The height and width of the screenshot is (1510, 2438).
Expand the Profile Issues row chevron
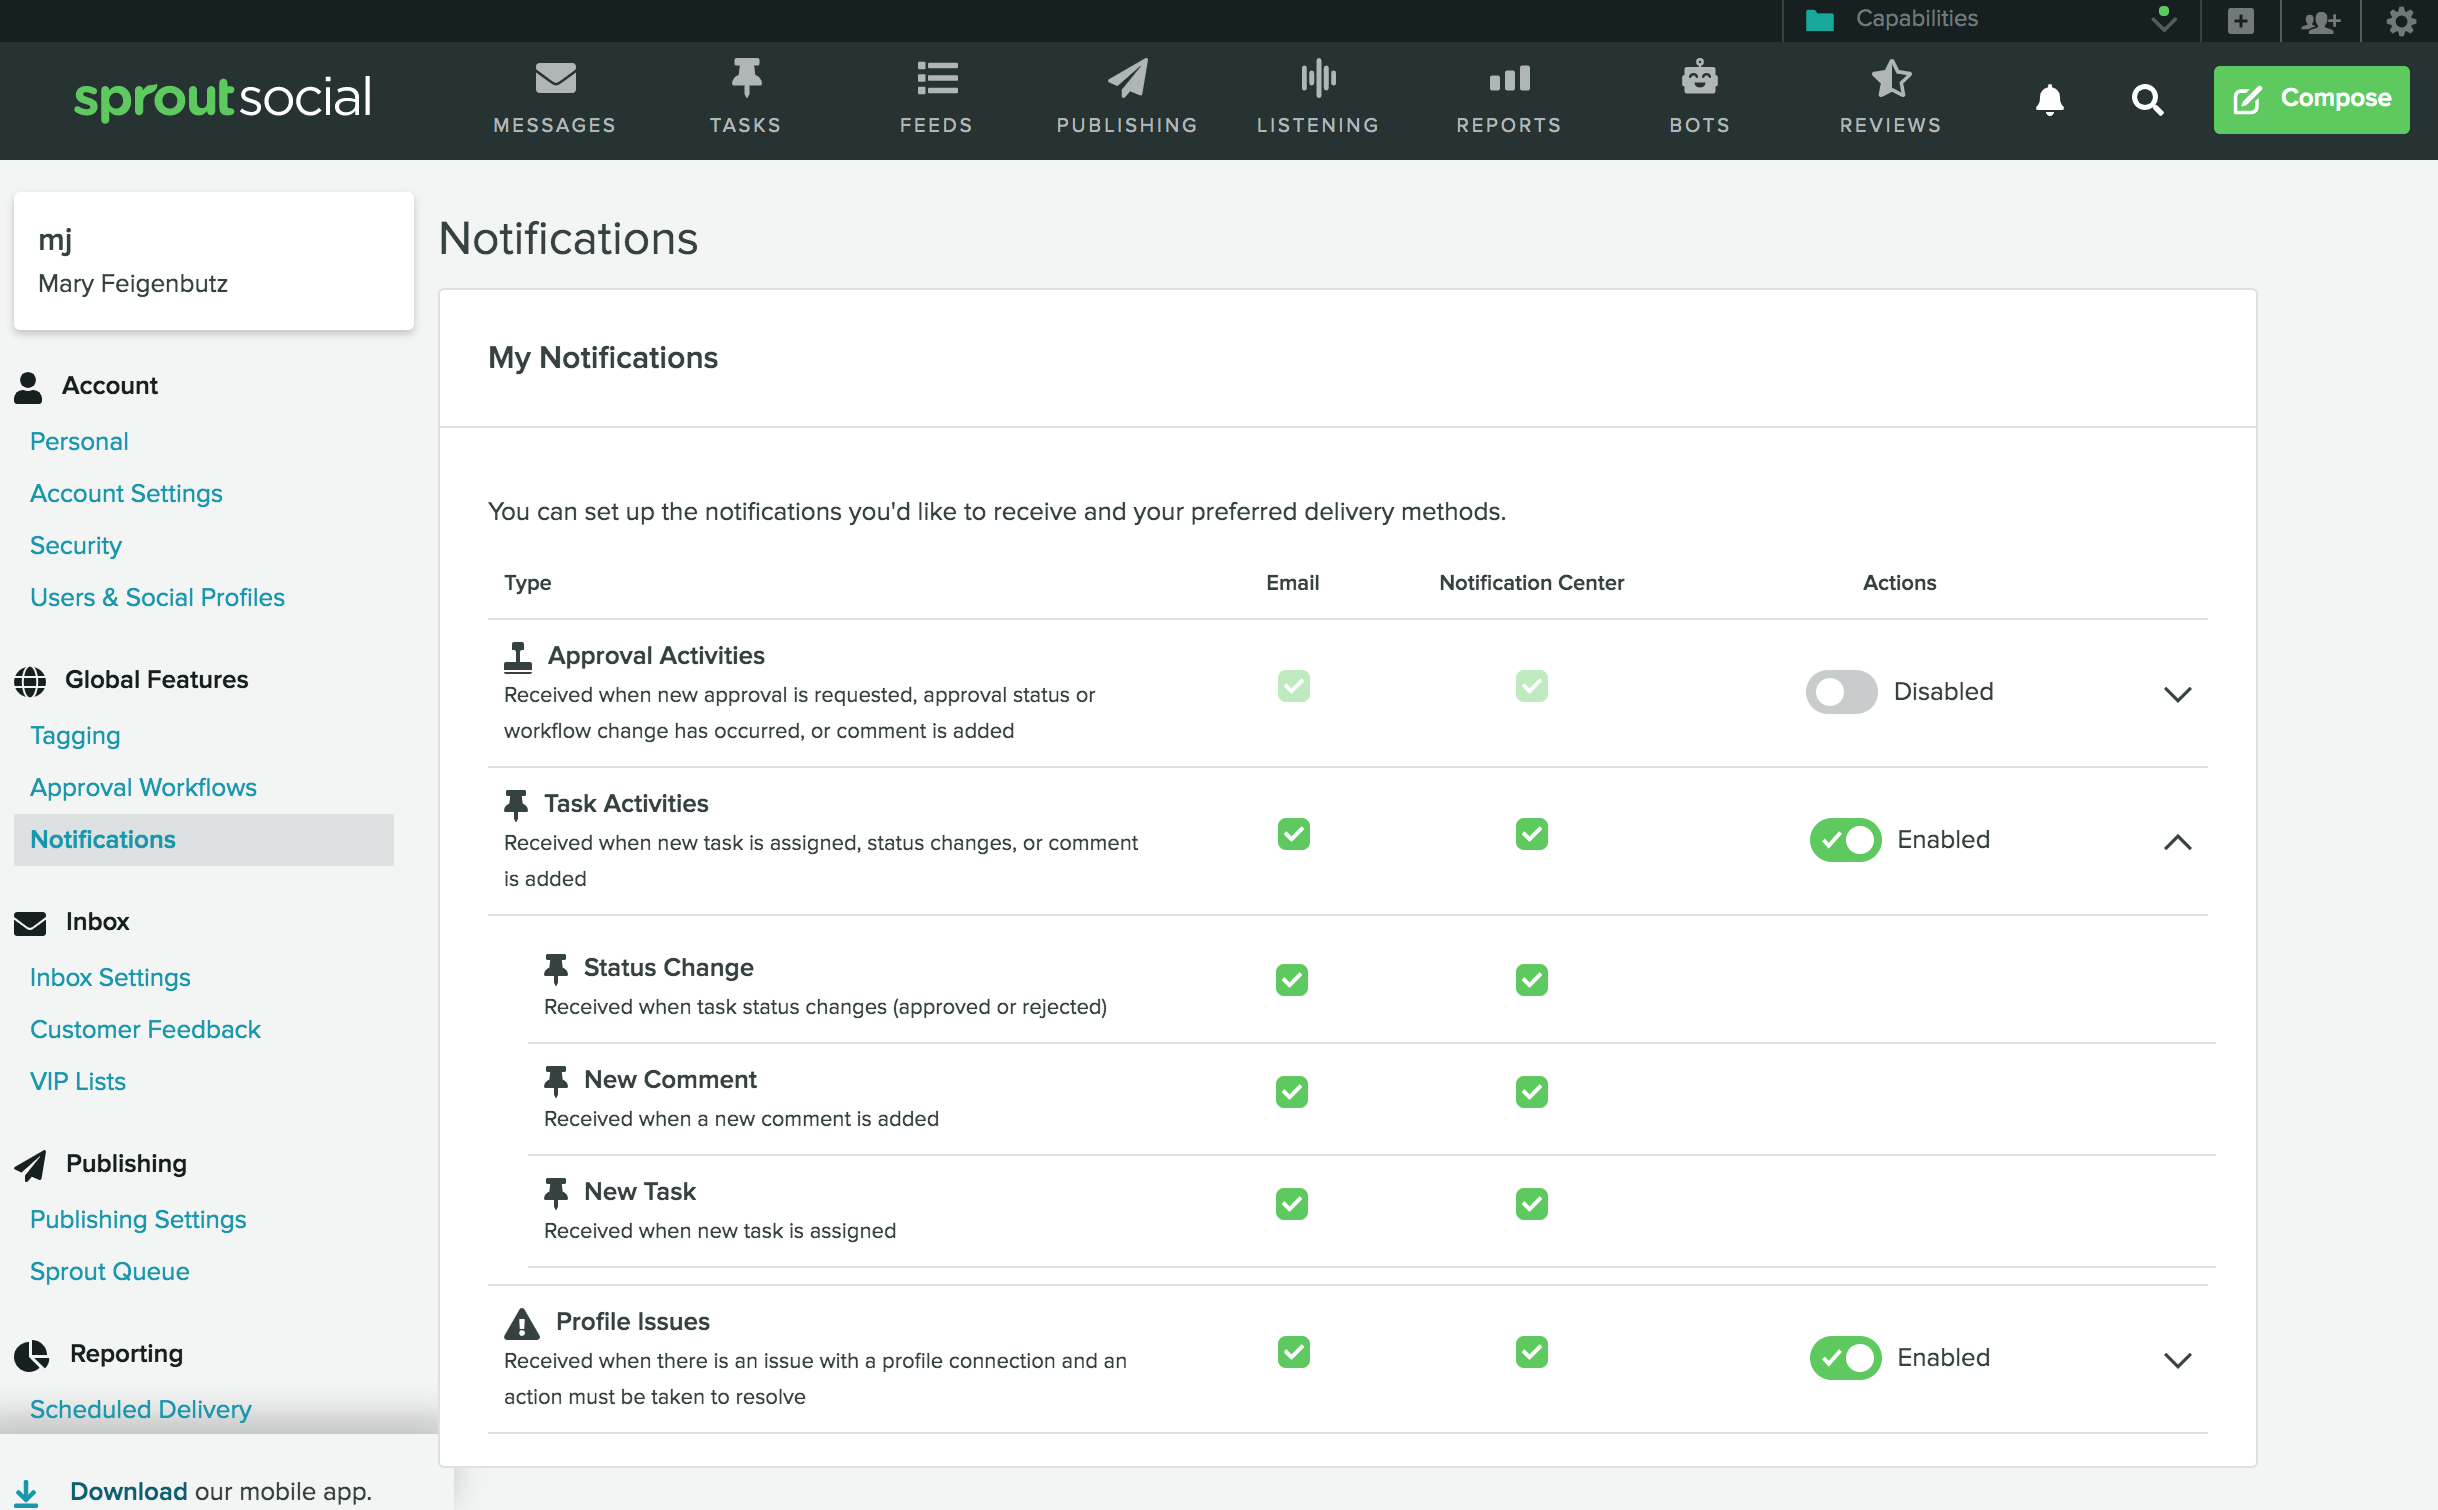pyautogui.click(x=2177, y=1360)
